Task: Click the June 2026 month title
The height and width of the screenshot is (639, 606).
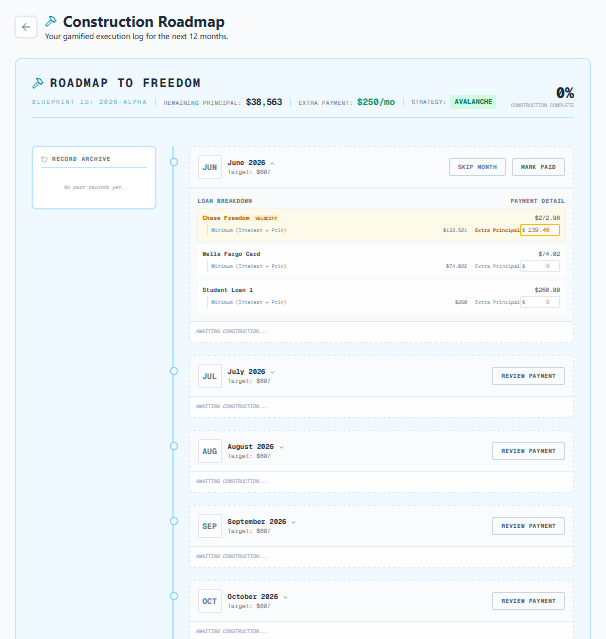Action: (x=246, y=163)
